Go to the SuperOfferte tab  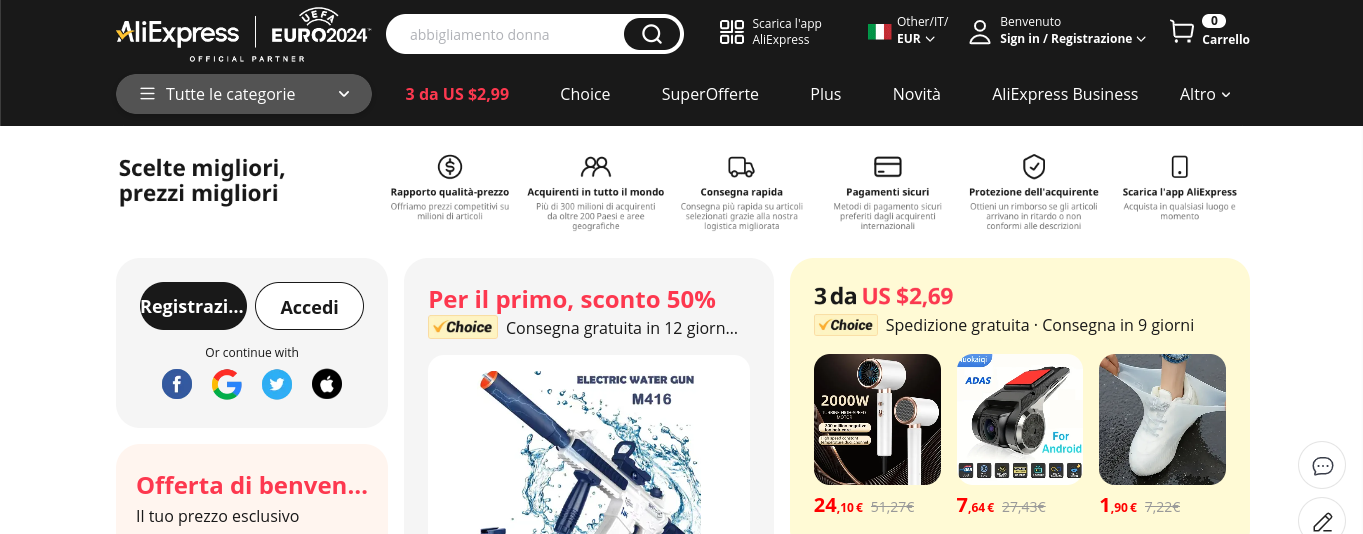[x=710, y=94]
